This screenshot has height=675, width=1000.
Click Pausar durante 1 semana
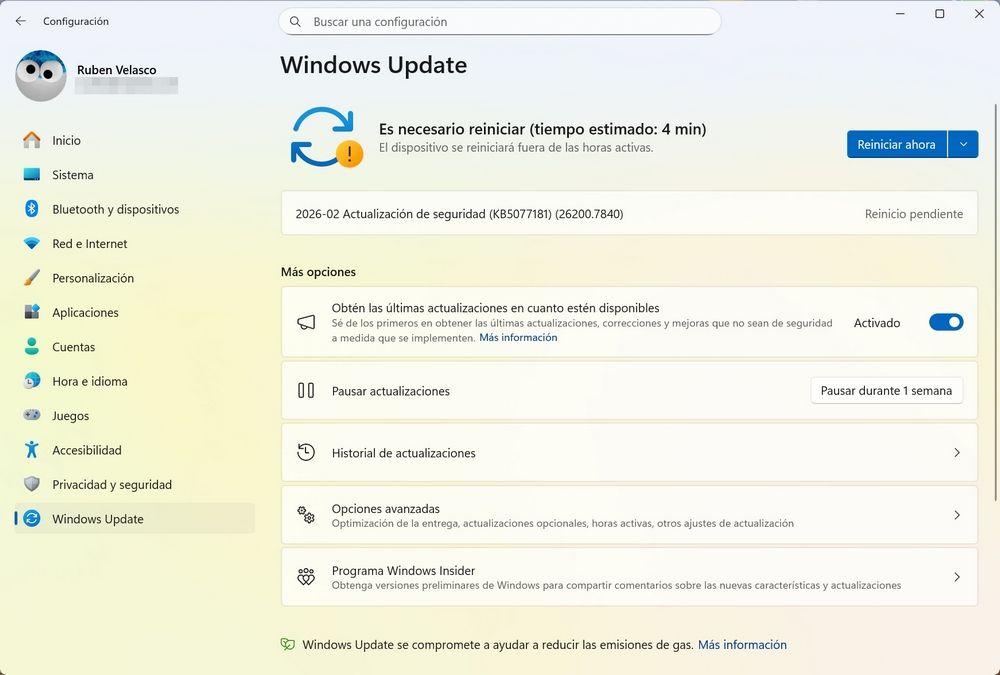click(x=886, y=390)
